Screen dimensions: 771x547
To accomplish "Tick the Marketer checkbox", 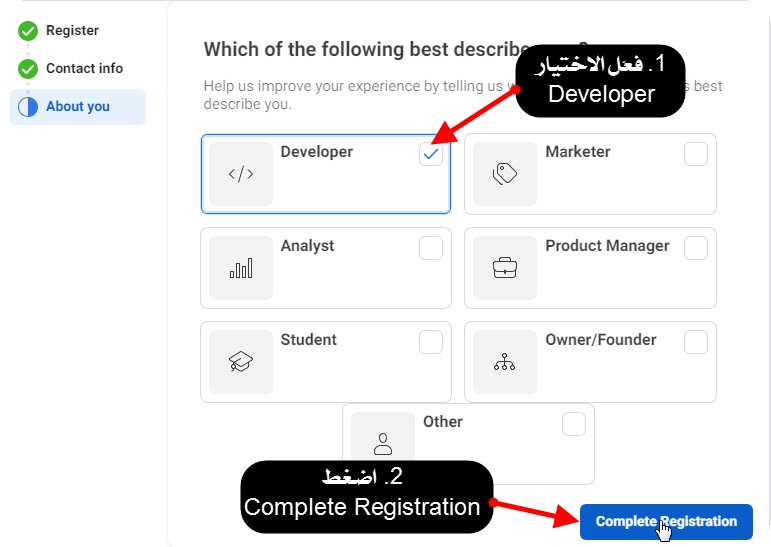I will point(695,154).
